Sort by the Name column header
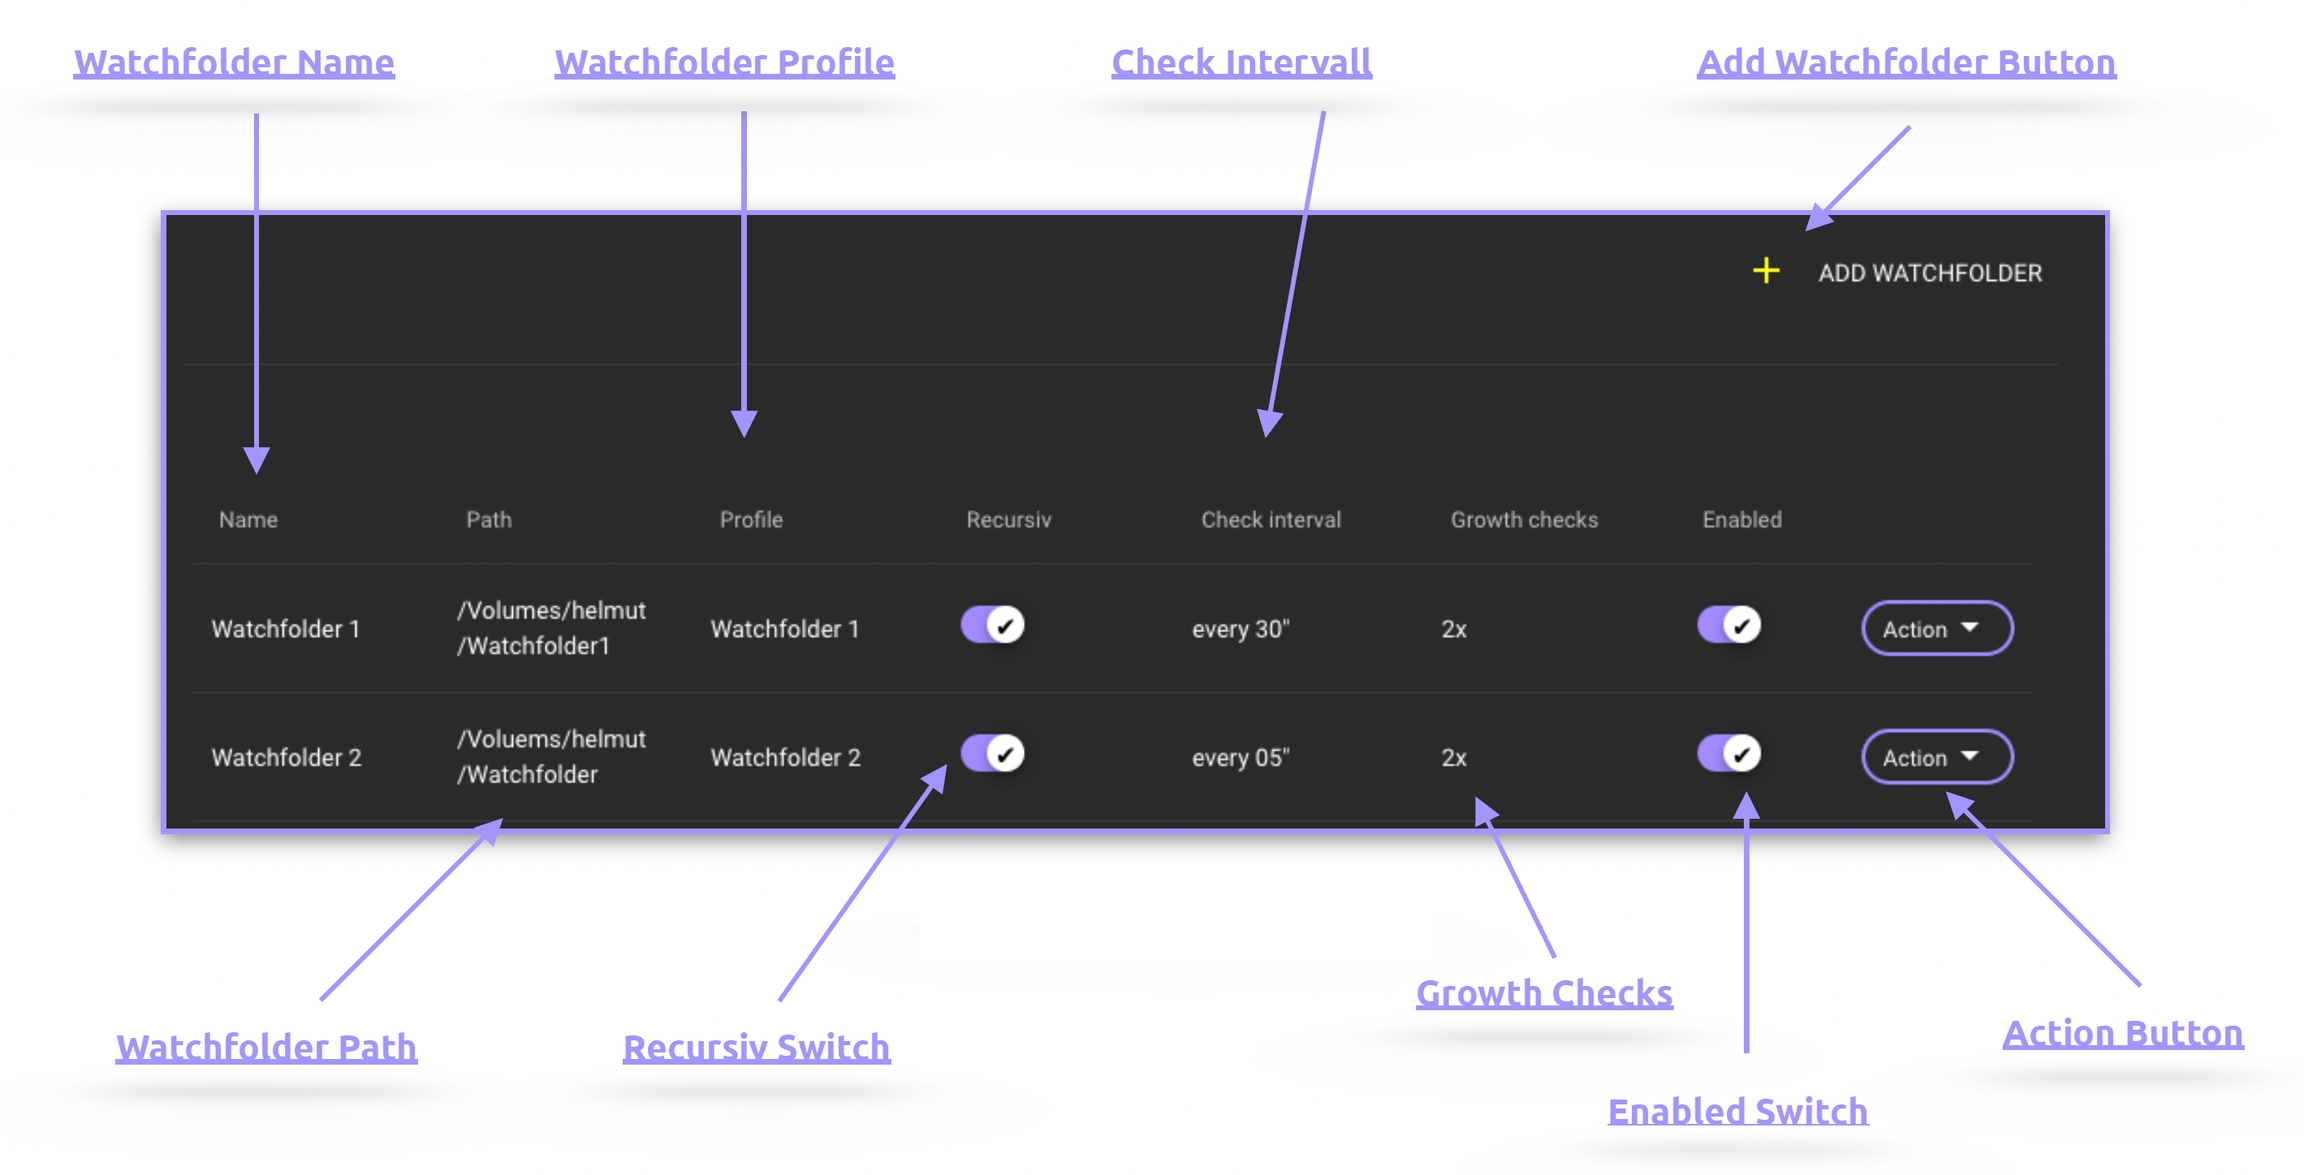The width and height of the screenshot is (2304, 1175). click(x=248, y=520)
